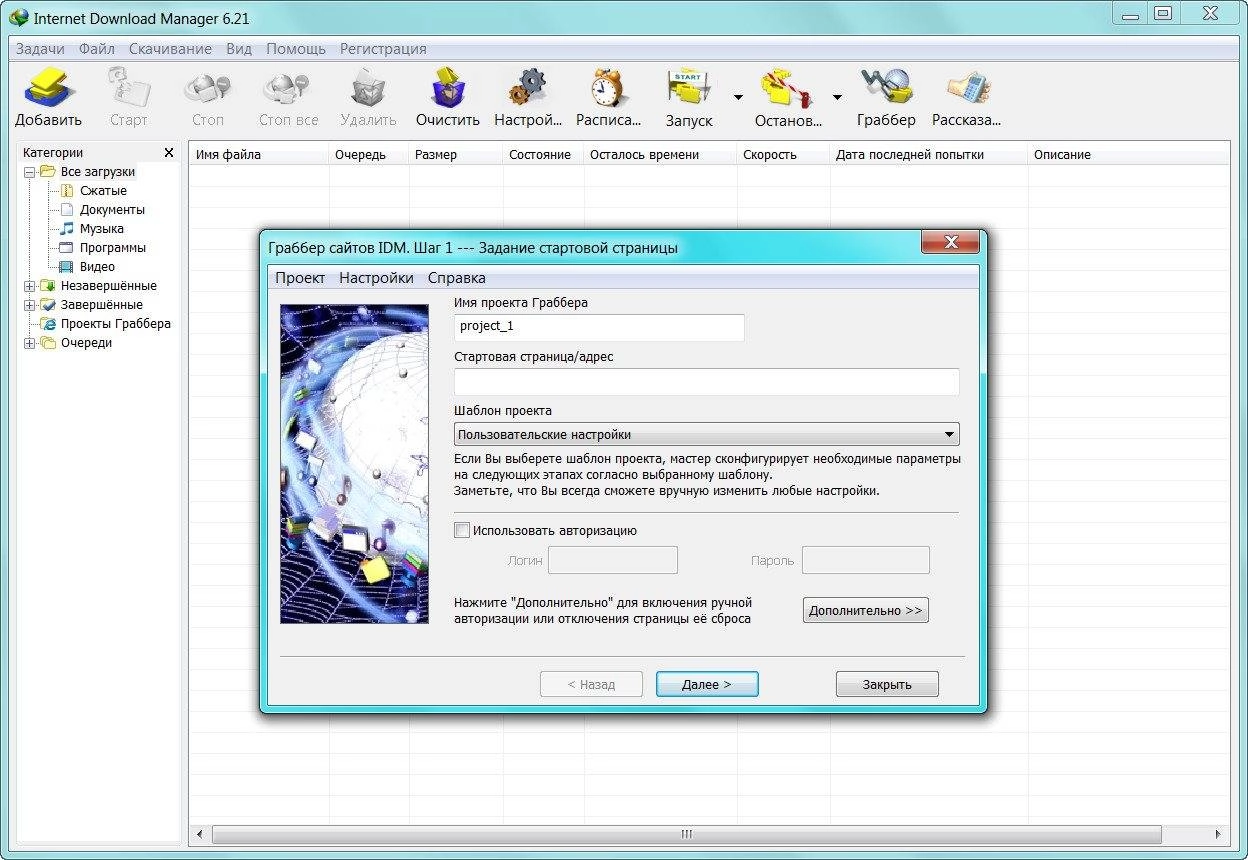The height and width of the screenshot is (860, 1248).
Task: Select Проекты Граббера tree icon
Action: click(48, 324)
